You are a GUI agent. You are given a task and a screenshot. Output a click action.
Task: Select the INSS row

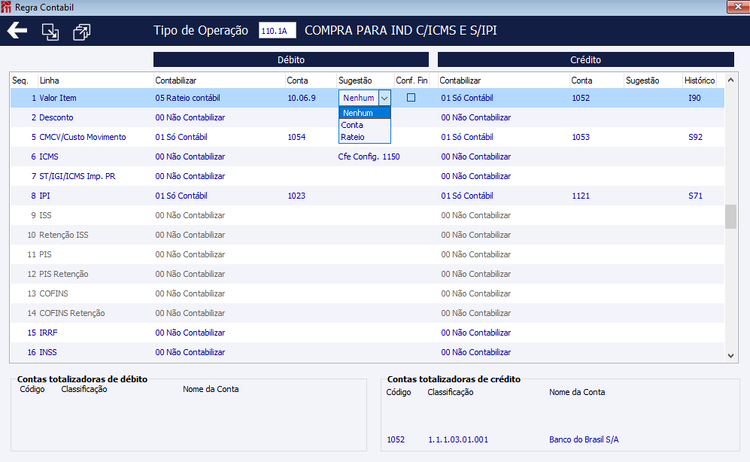click(367, 352)
